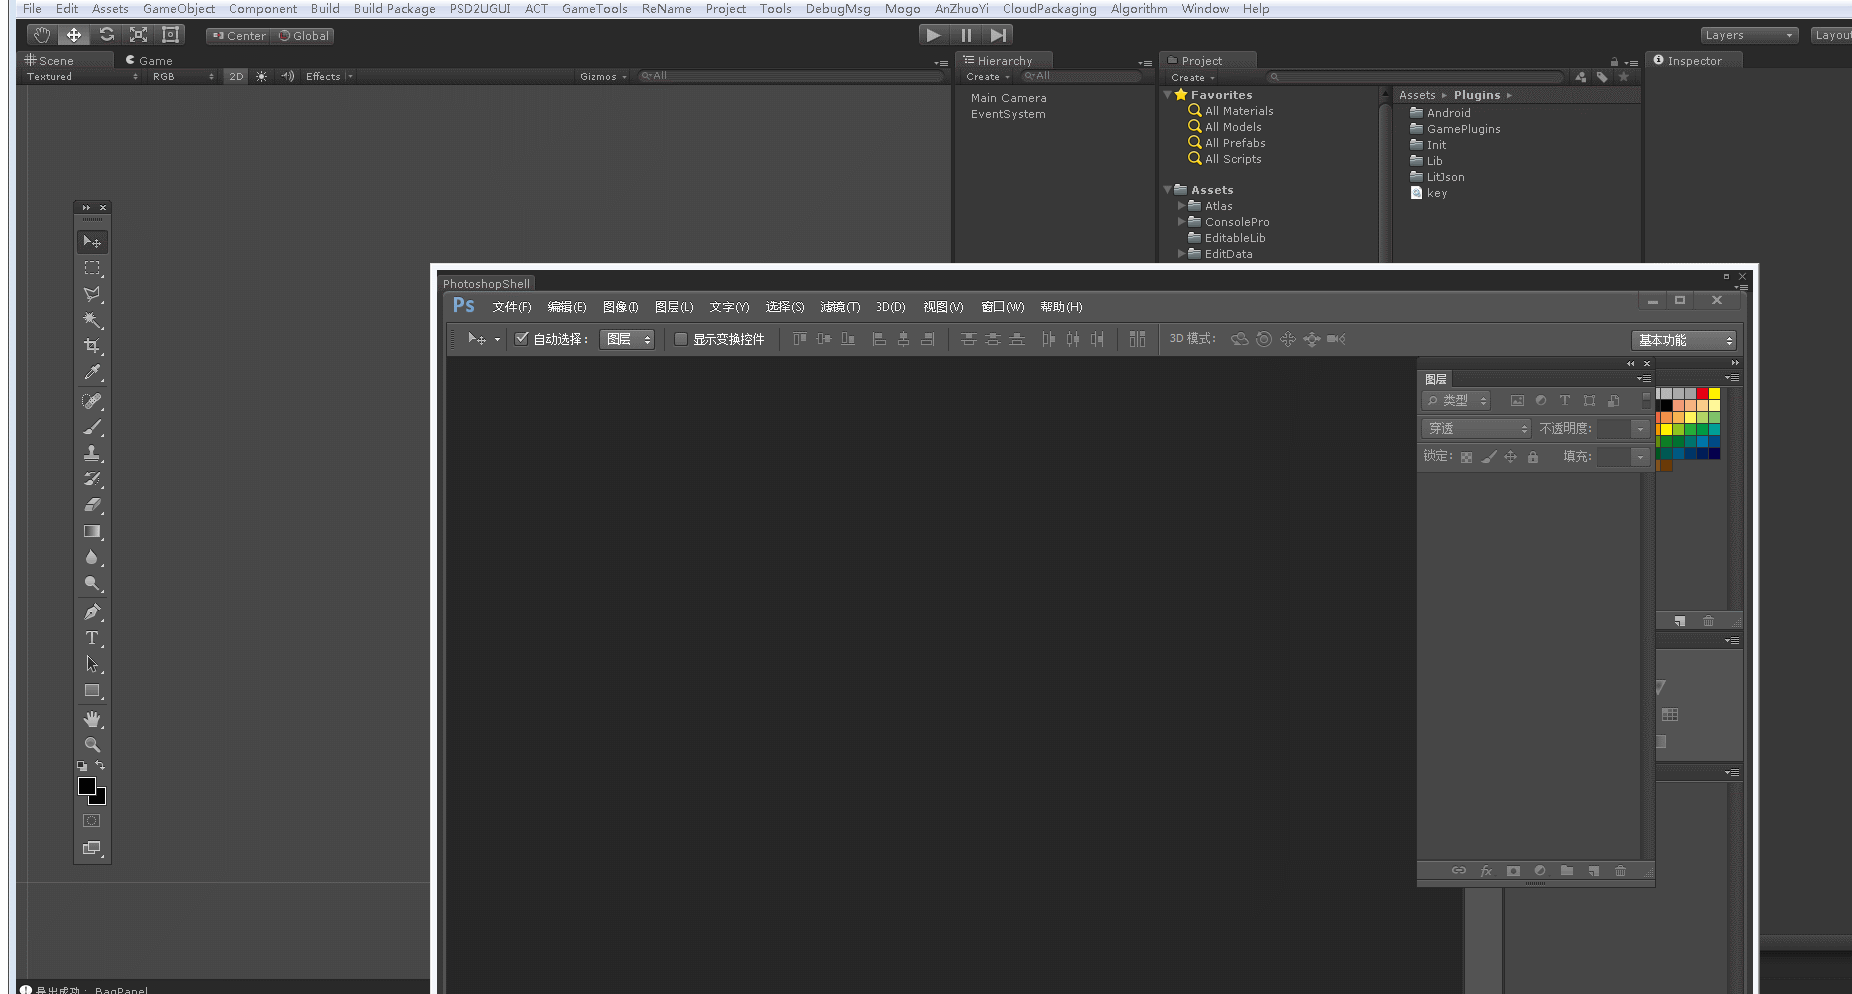
Task: Expand the ConsolePro folder in Project panel
Action: tap(1182, 221)
